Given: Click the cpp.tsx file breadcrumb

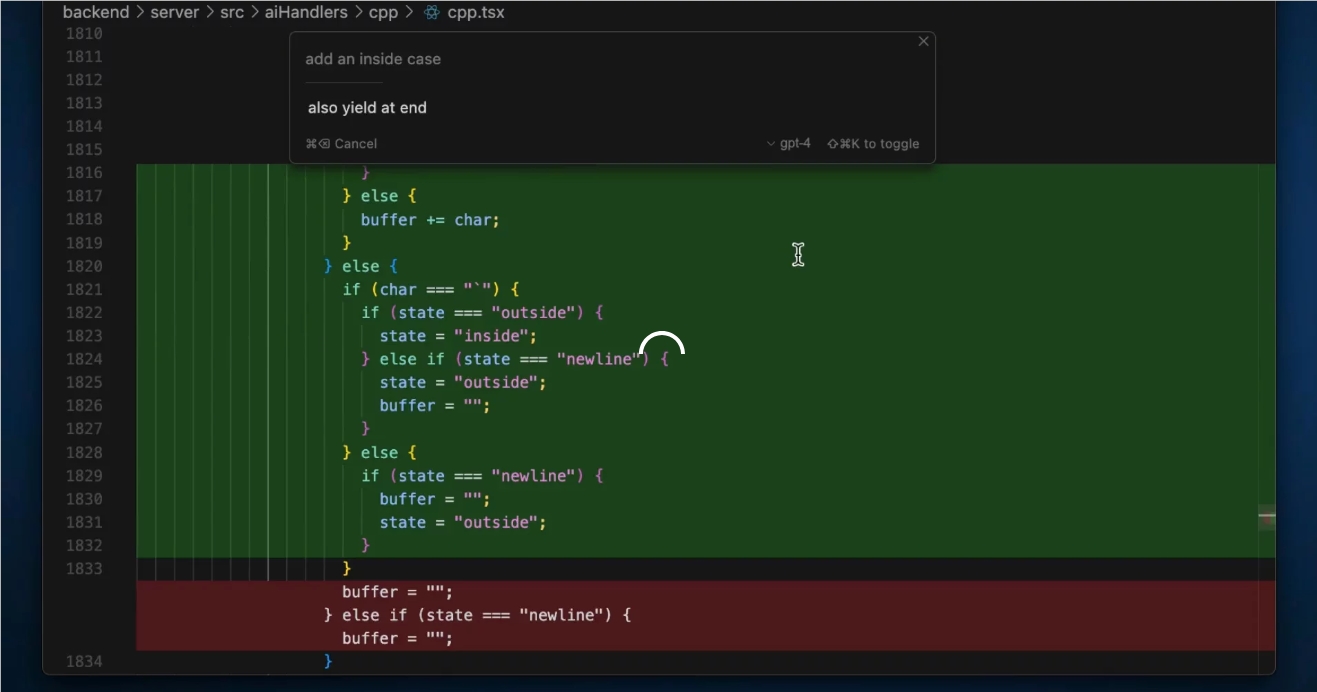Looking at the screenshot, I should point(476,13).
